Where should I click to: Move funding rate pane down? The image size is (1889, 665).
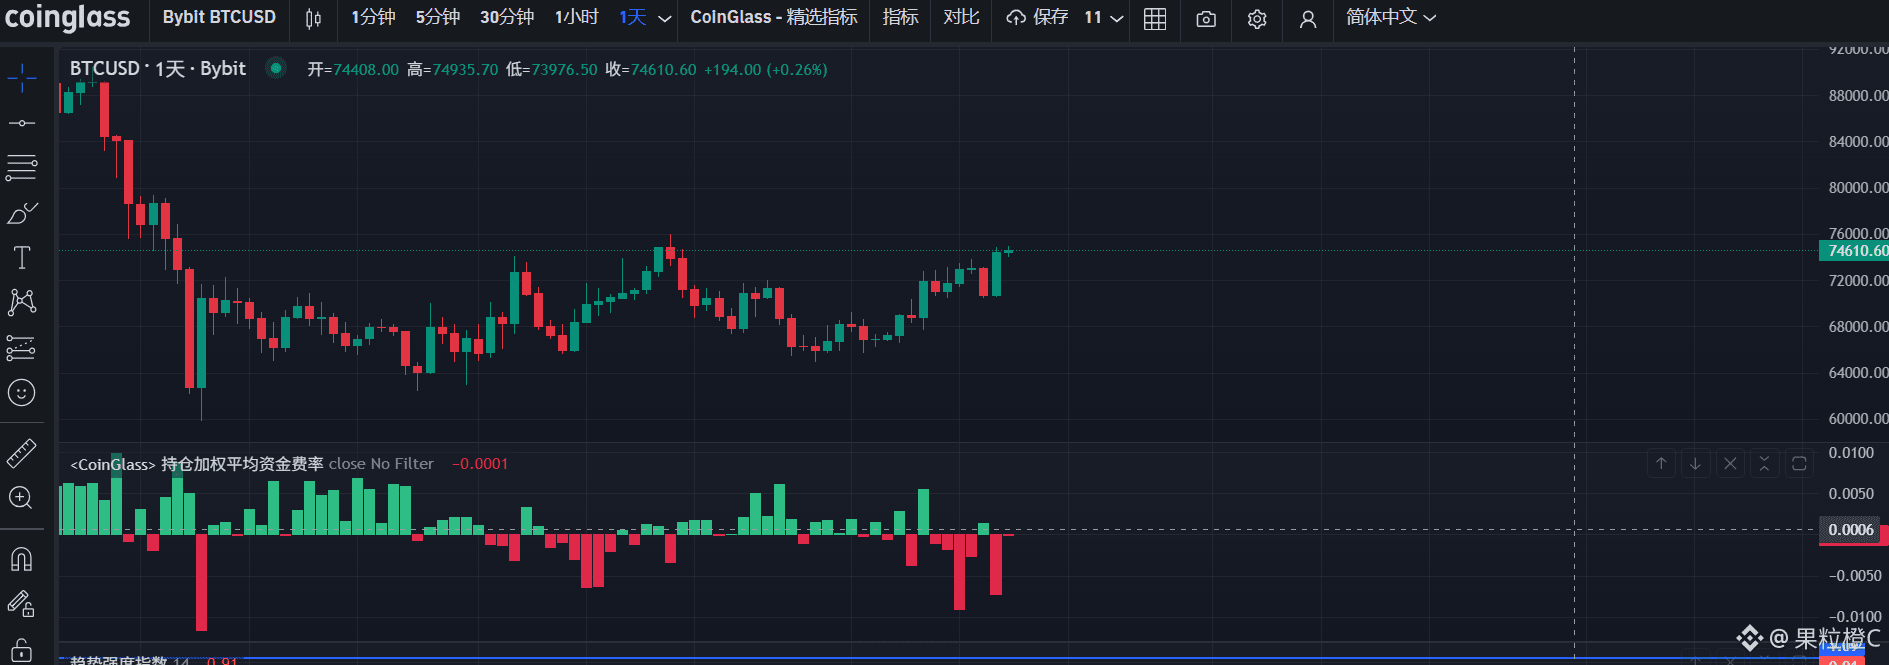click(x=1695, y=463)
